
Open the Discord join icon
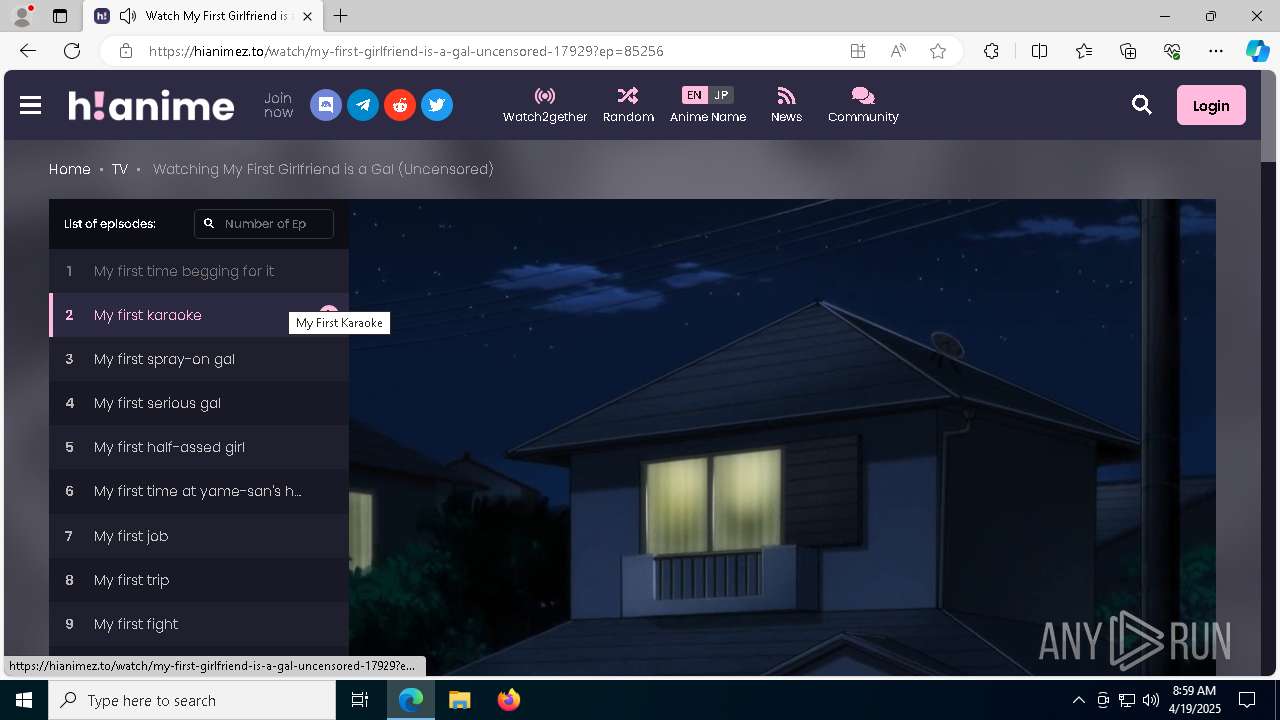click(x=326, y=105)
